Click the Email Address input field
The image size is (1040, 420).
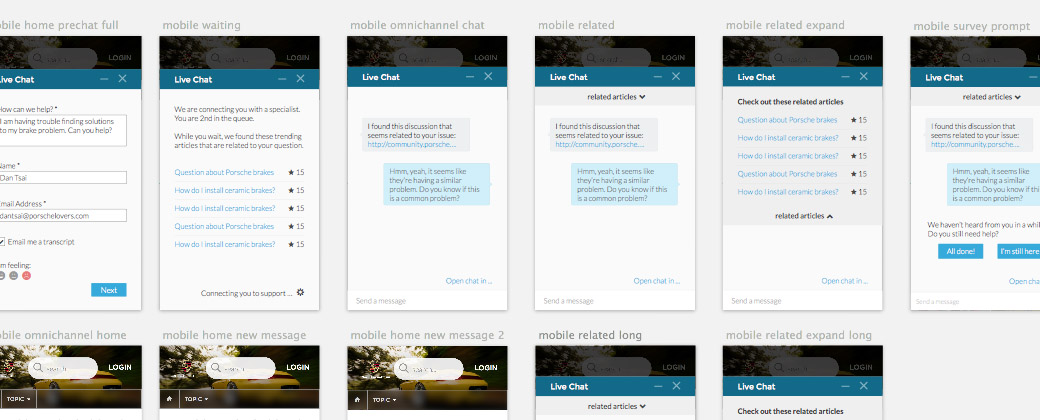tap(62, 215)
